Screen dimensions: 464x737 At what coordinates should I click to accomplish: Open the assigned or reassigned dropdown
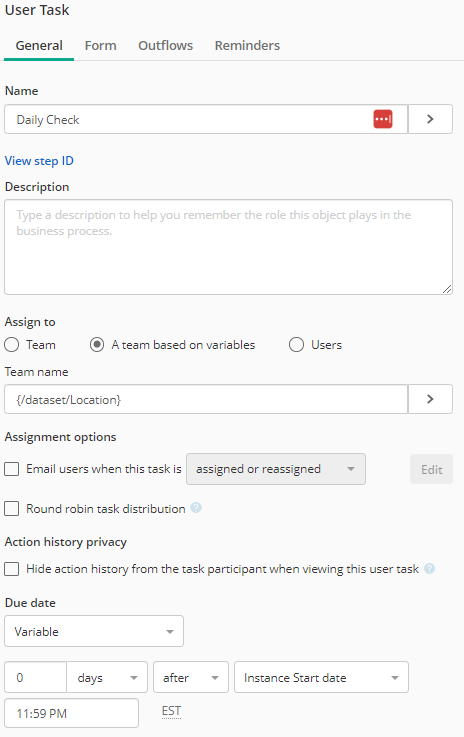point(276,469)
